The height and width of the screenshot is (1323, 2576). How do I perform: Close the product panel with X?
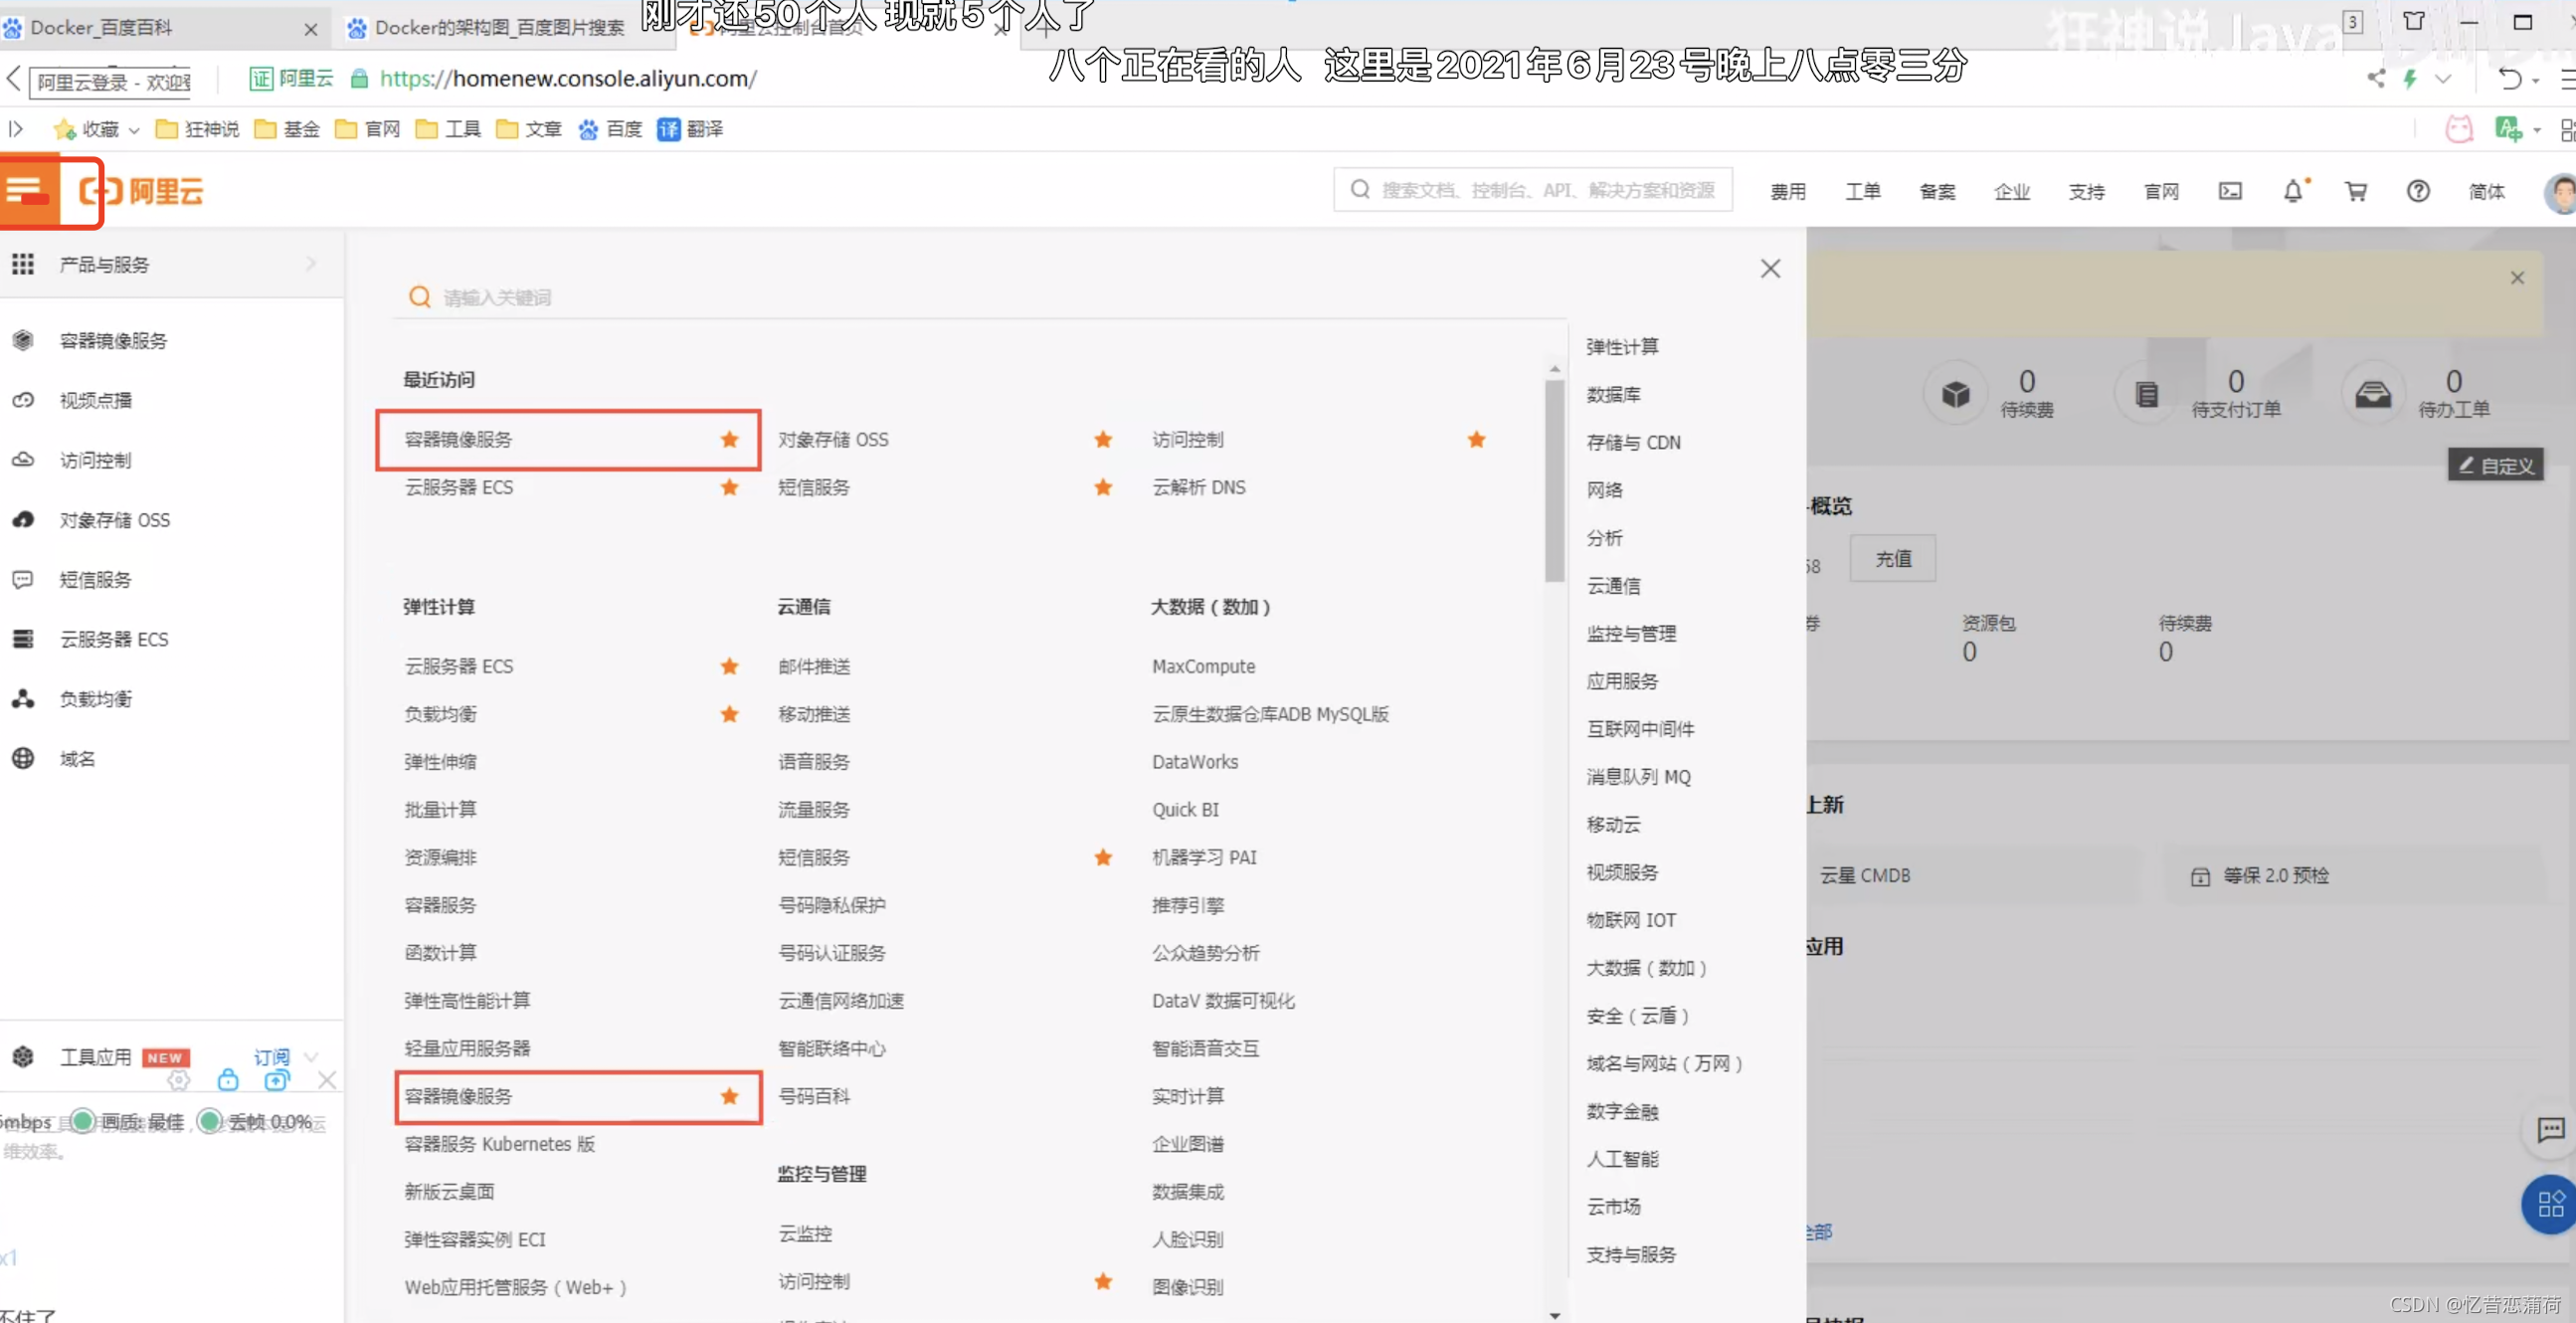pos(1770,269)
